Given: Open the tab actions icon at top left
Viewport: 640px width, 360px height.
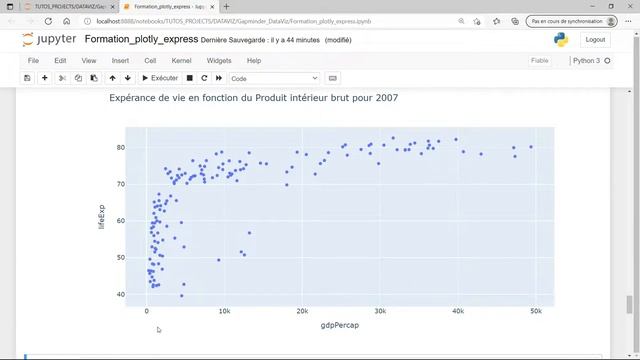Looking at the screenshot, I should (x=10, y=7).
